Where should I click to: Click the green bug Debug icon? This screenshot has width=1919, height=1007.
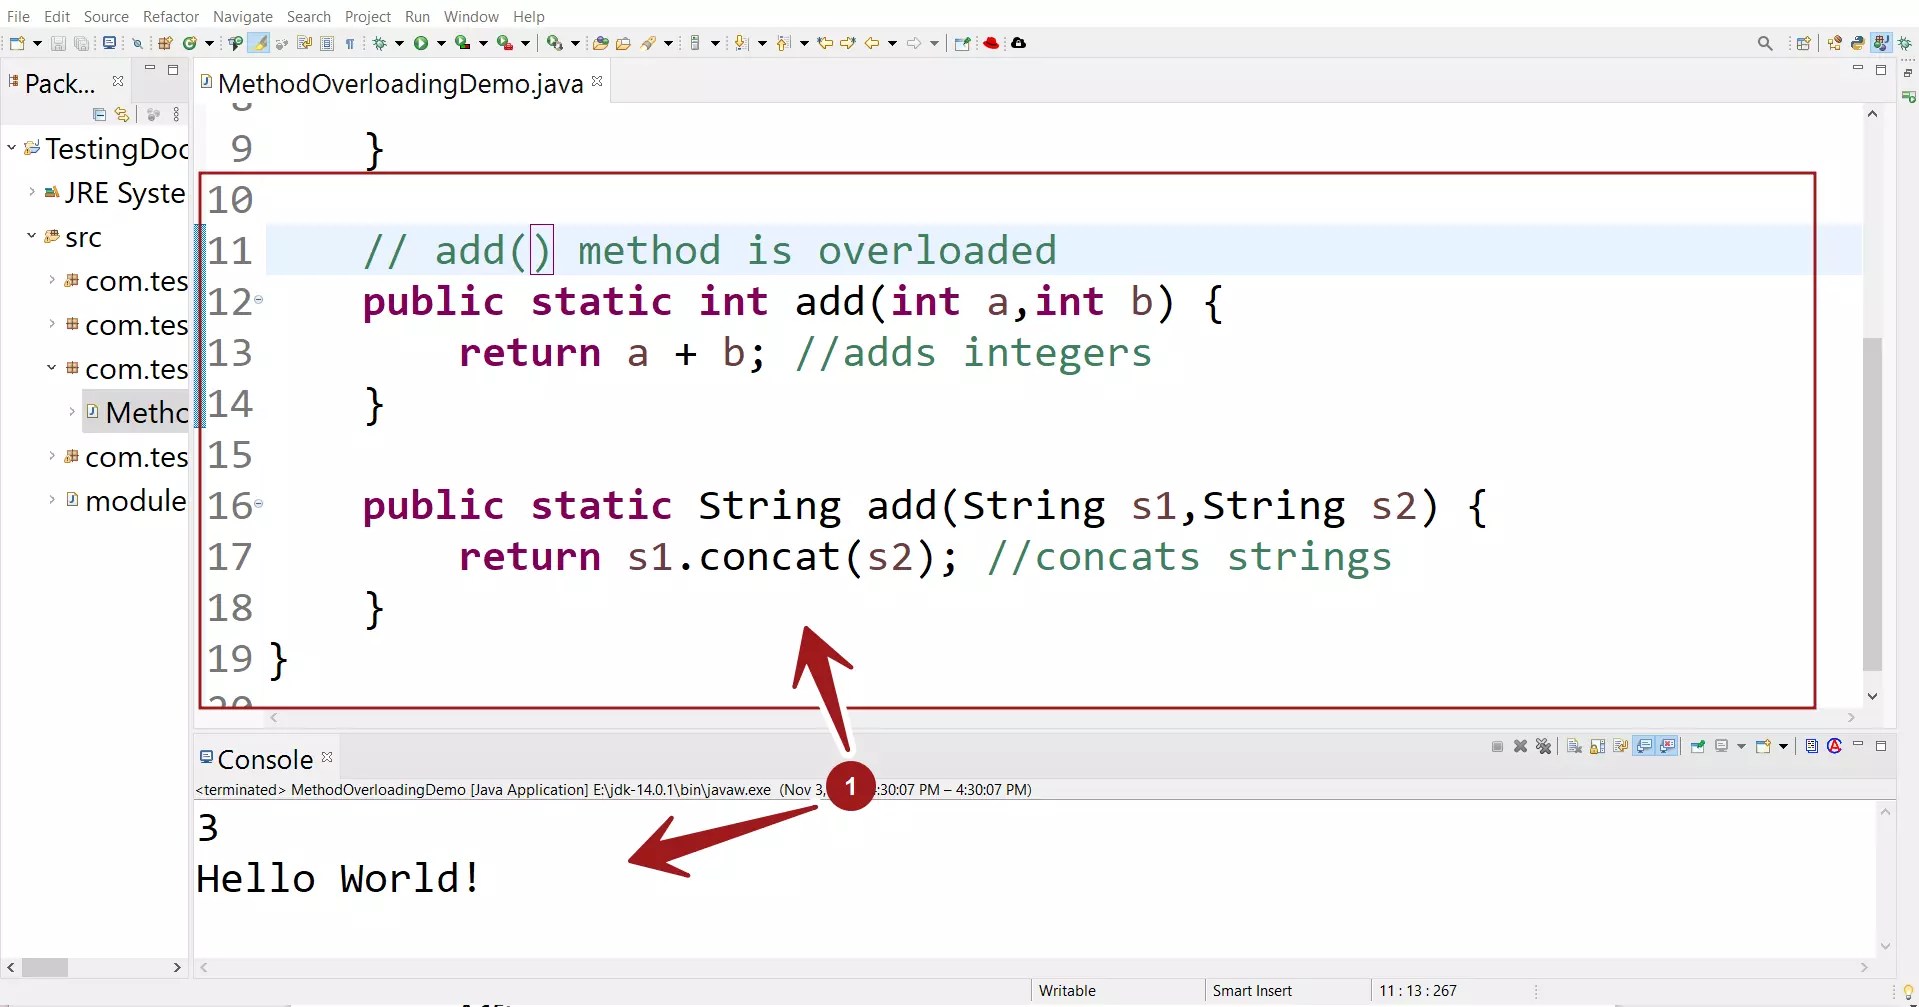(380, 43)
